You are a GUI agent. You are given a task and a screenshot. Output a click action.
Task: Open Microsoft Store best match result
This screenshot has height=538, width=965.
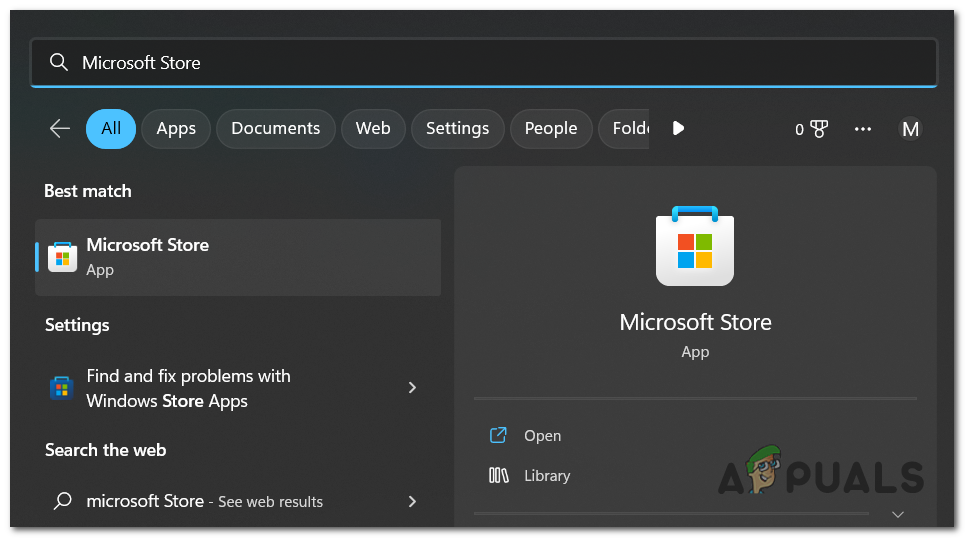point(238,257)
